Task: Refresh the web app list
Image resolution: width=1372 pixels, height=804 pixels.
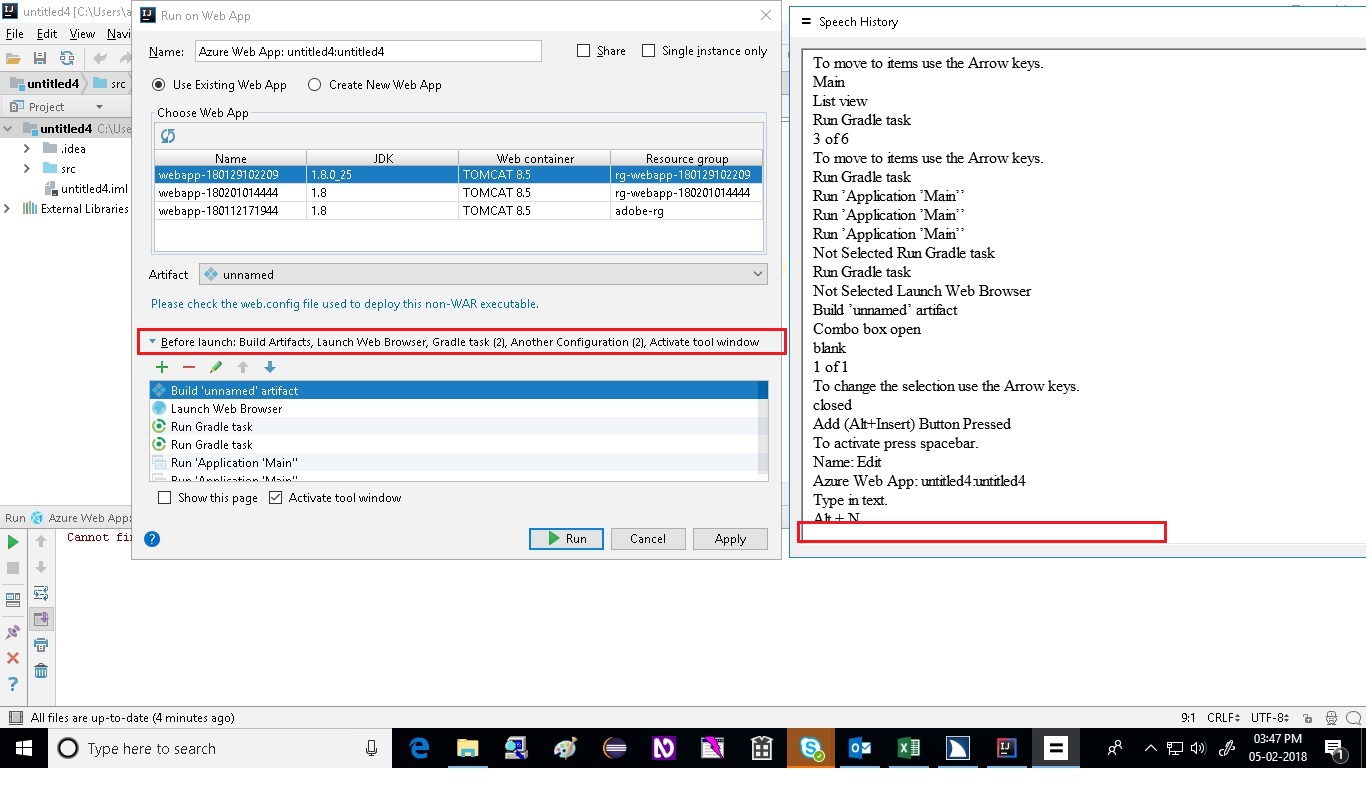Action: (167, 135)
